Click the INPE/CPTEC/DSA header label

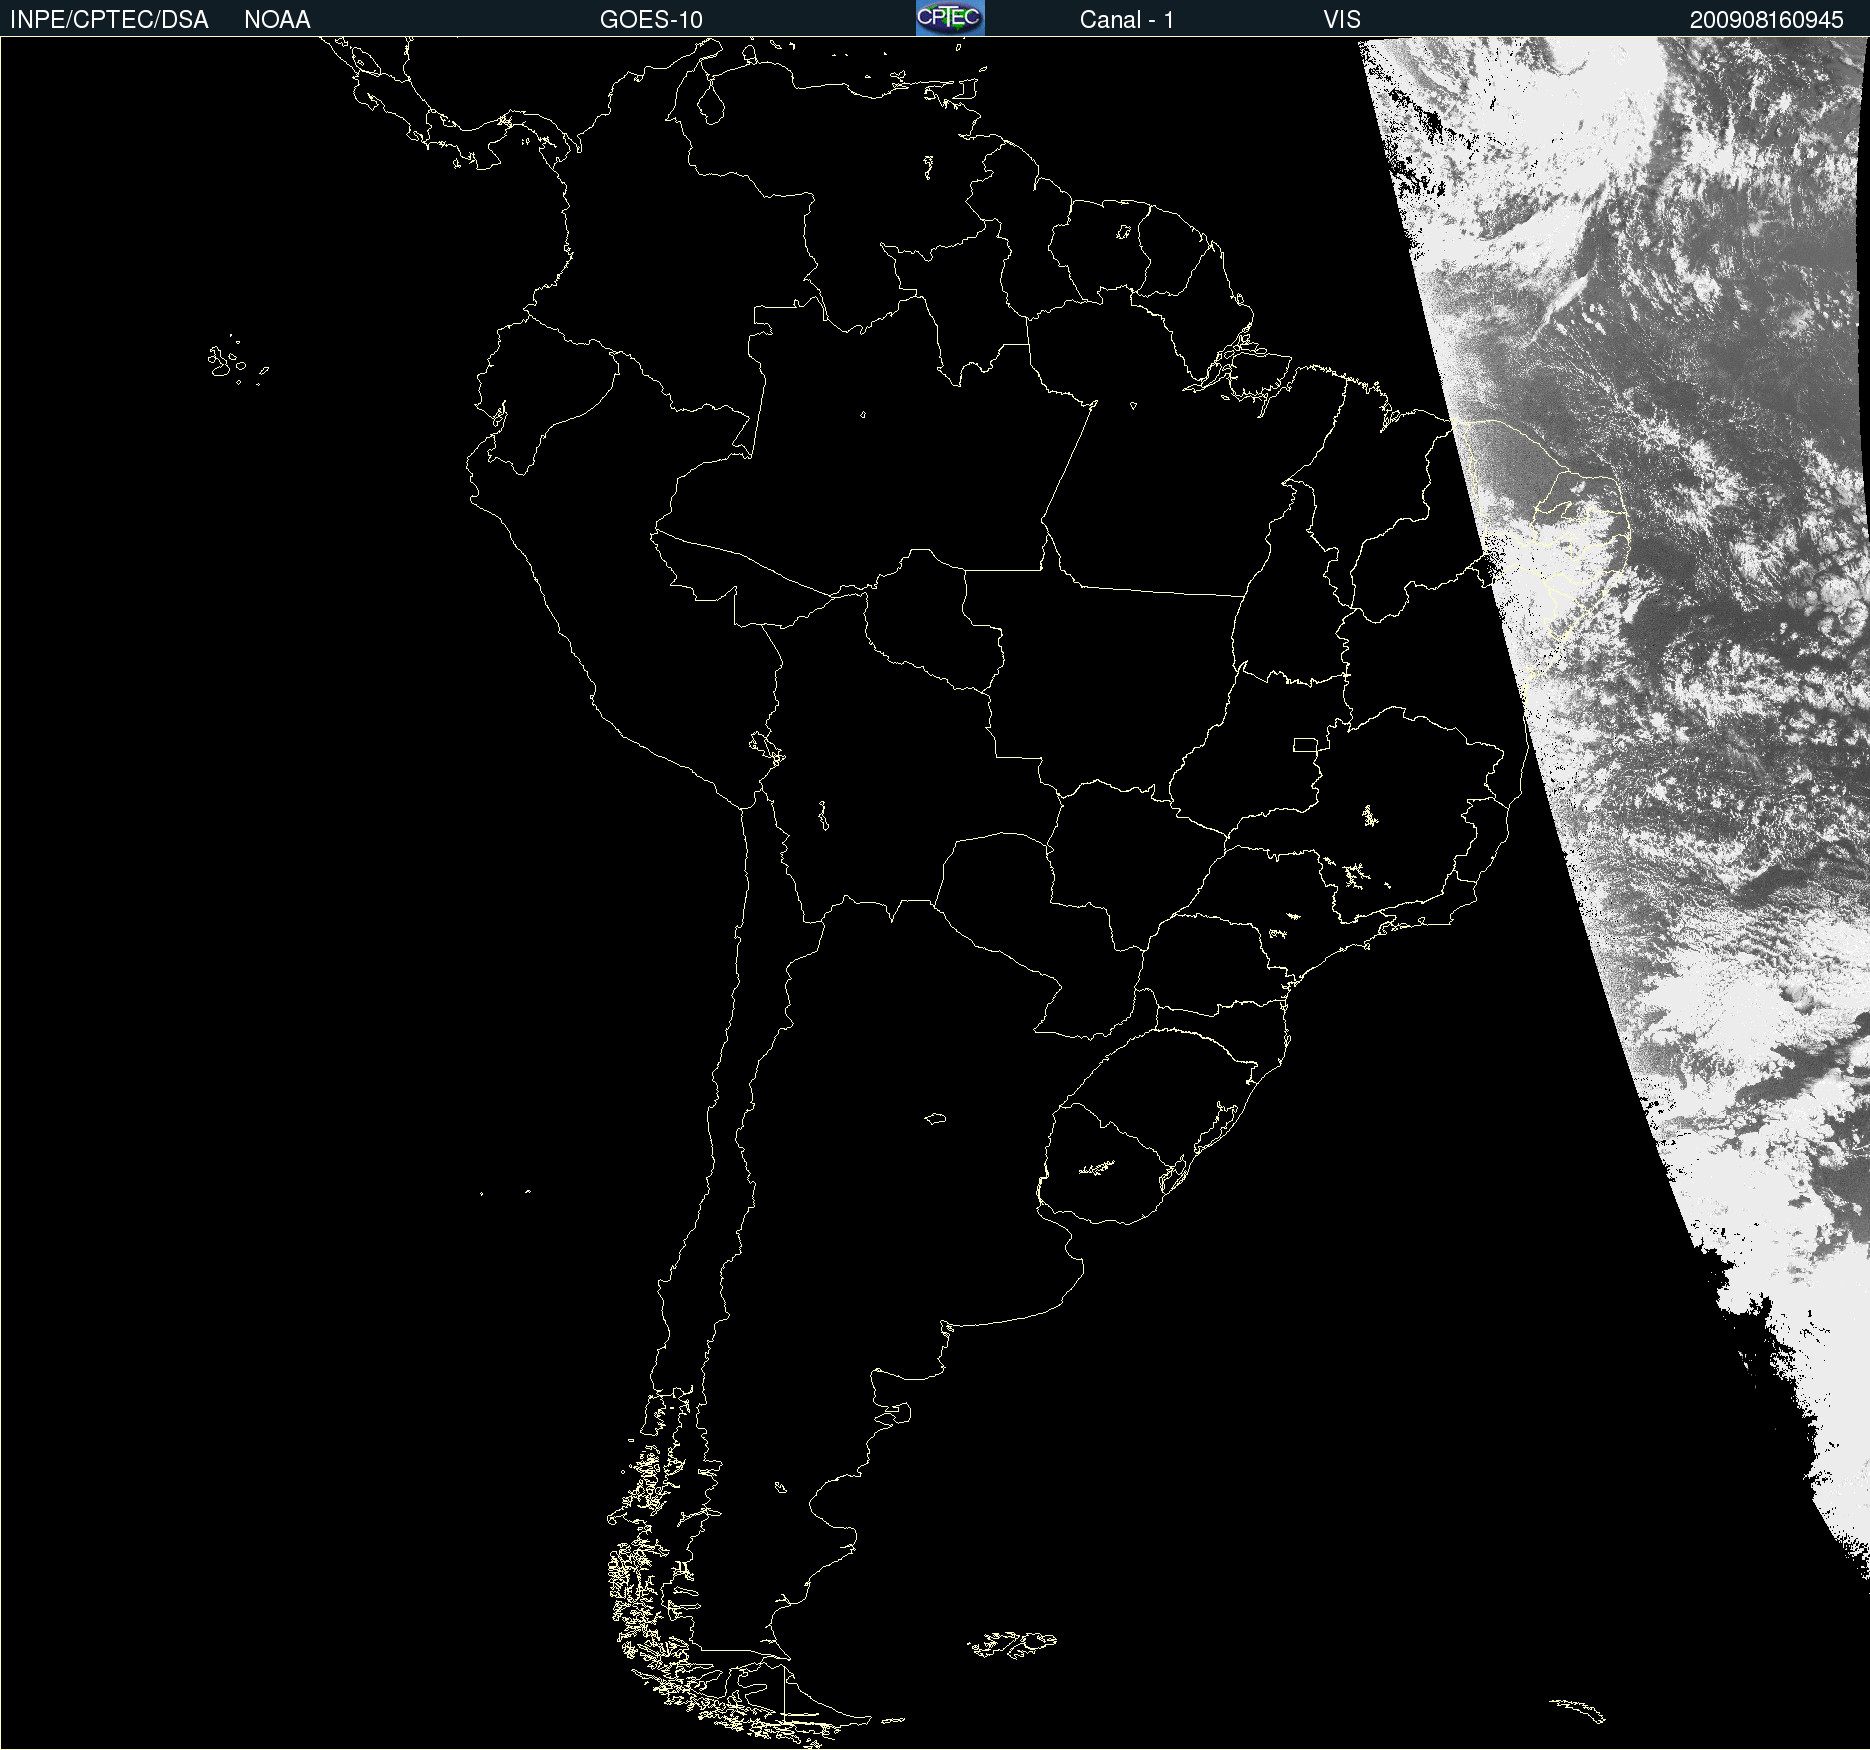point(109,20)
